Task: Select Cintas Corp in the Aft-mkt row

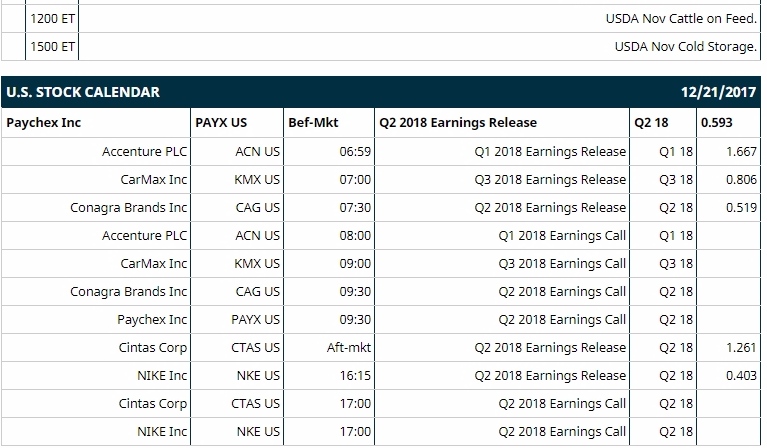Action: (x=153, y=347)
